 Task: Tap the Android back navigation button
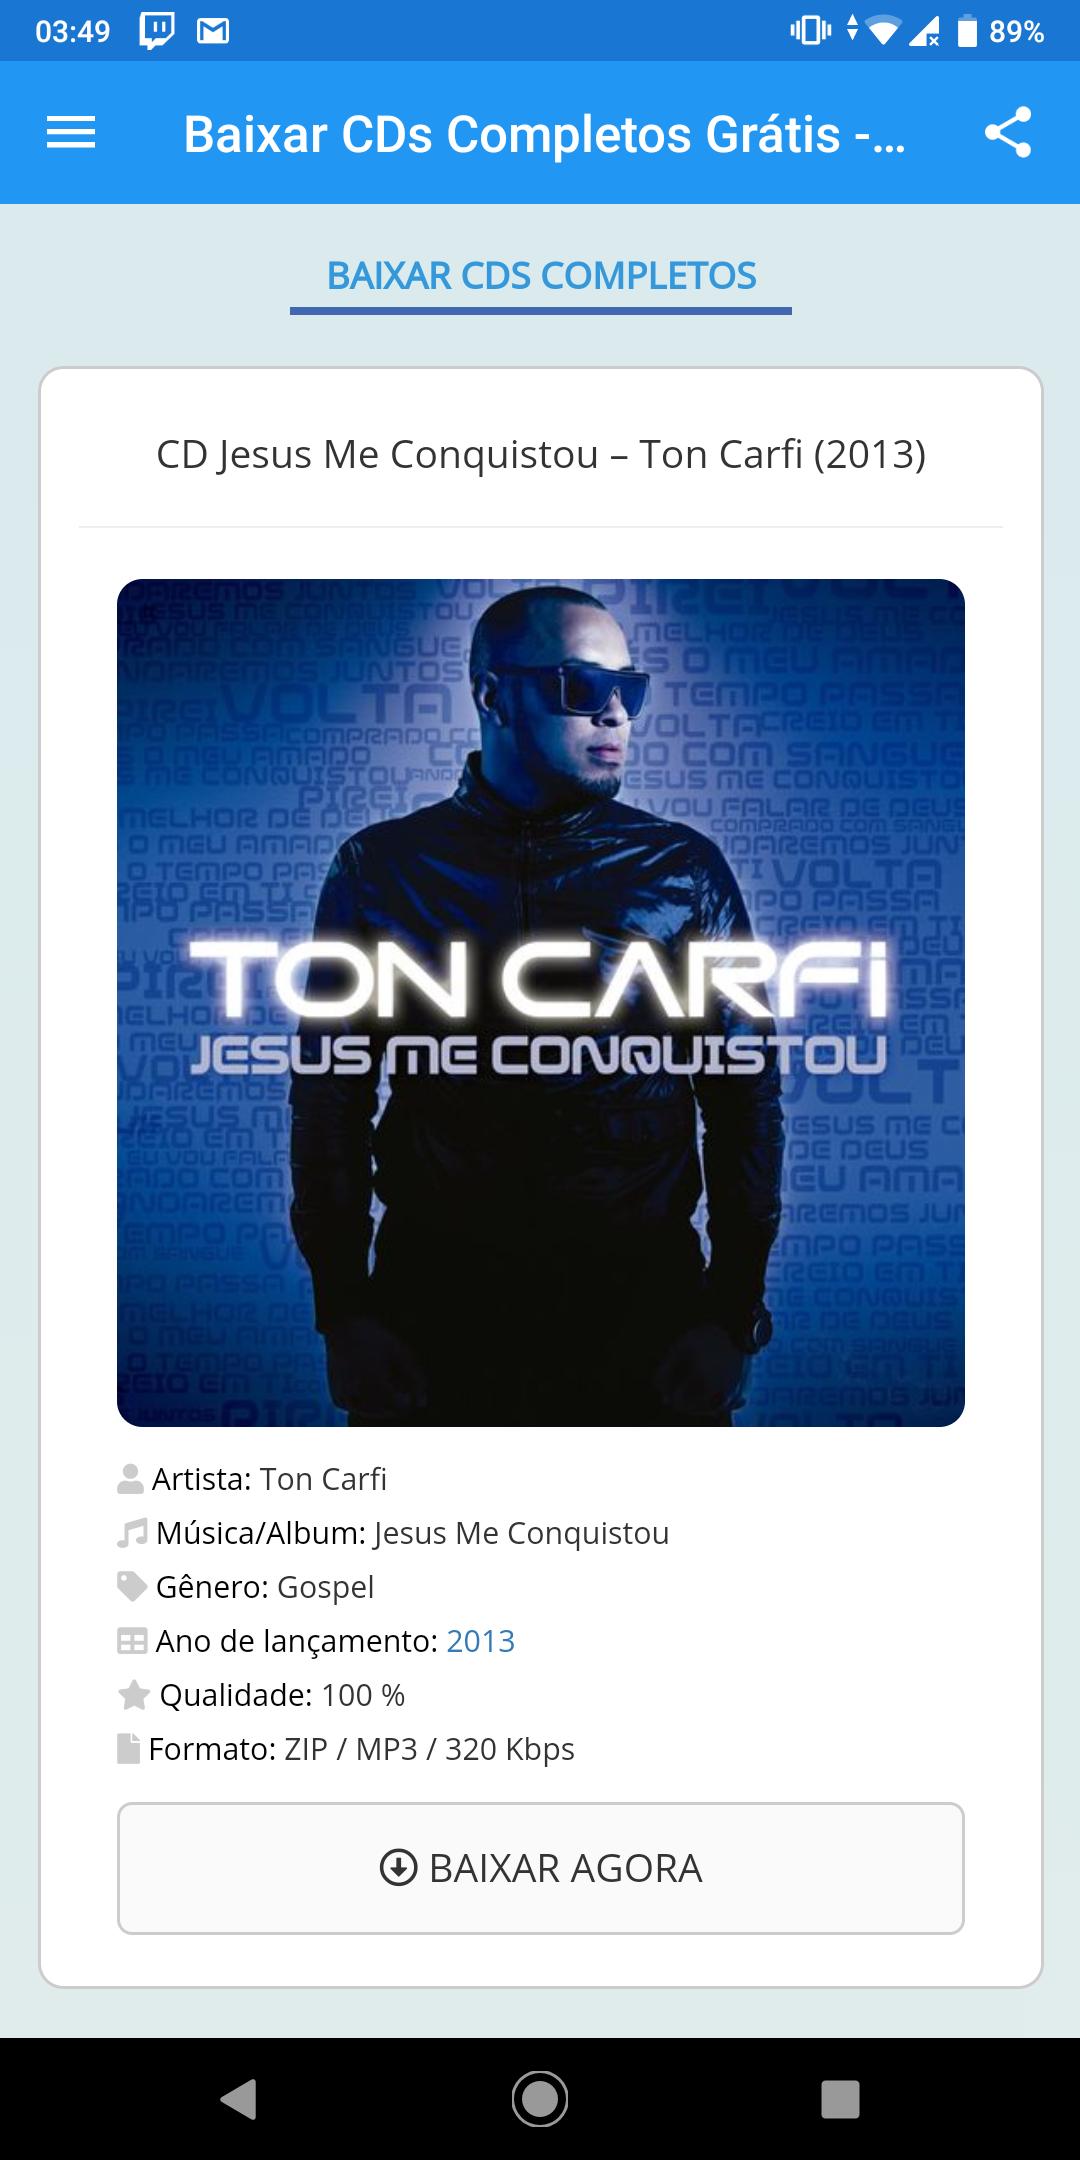(239, 2099)
